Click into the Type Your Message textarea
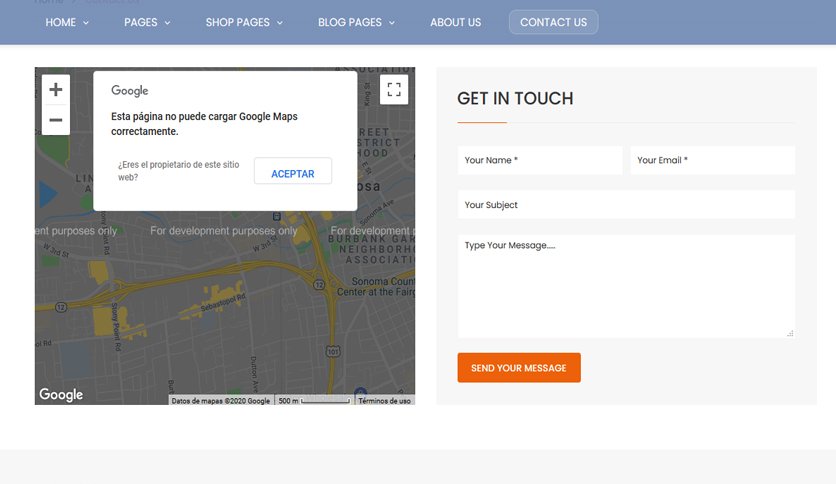The height and width of the screenshot is (484, 836). (x=626, y=286)
